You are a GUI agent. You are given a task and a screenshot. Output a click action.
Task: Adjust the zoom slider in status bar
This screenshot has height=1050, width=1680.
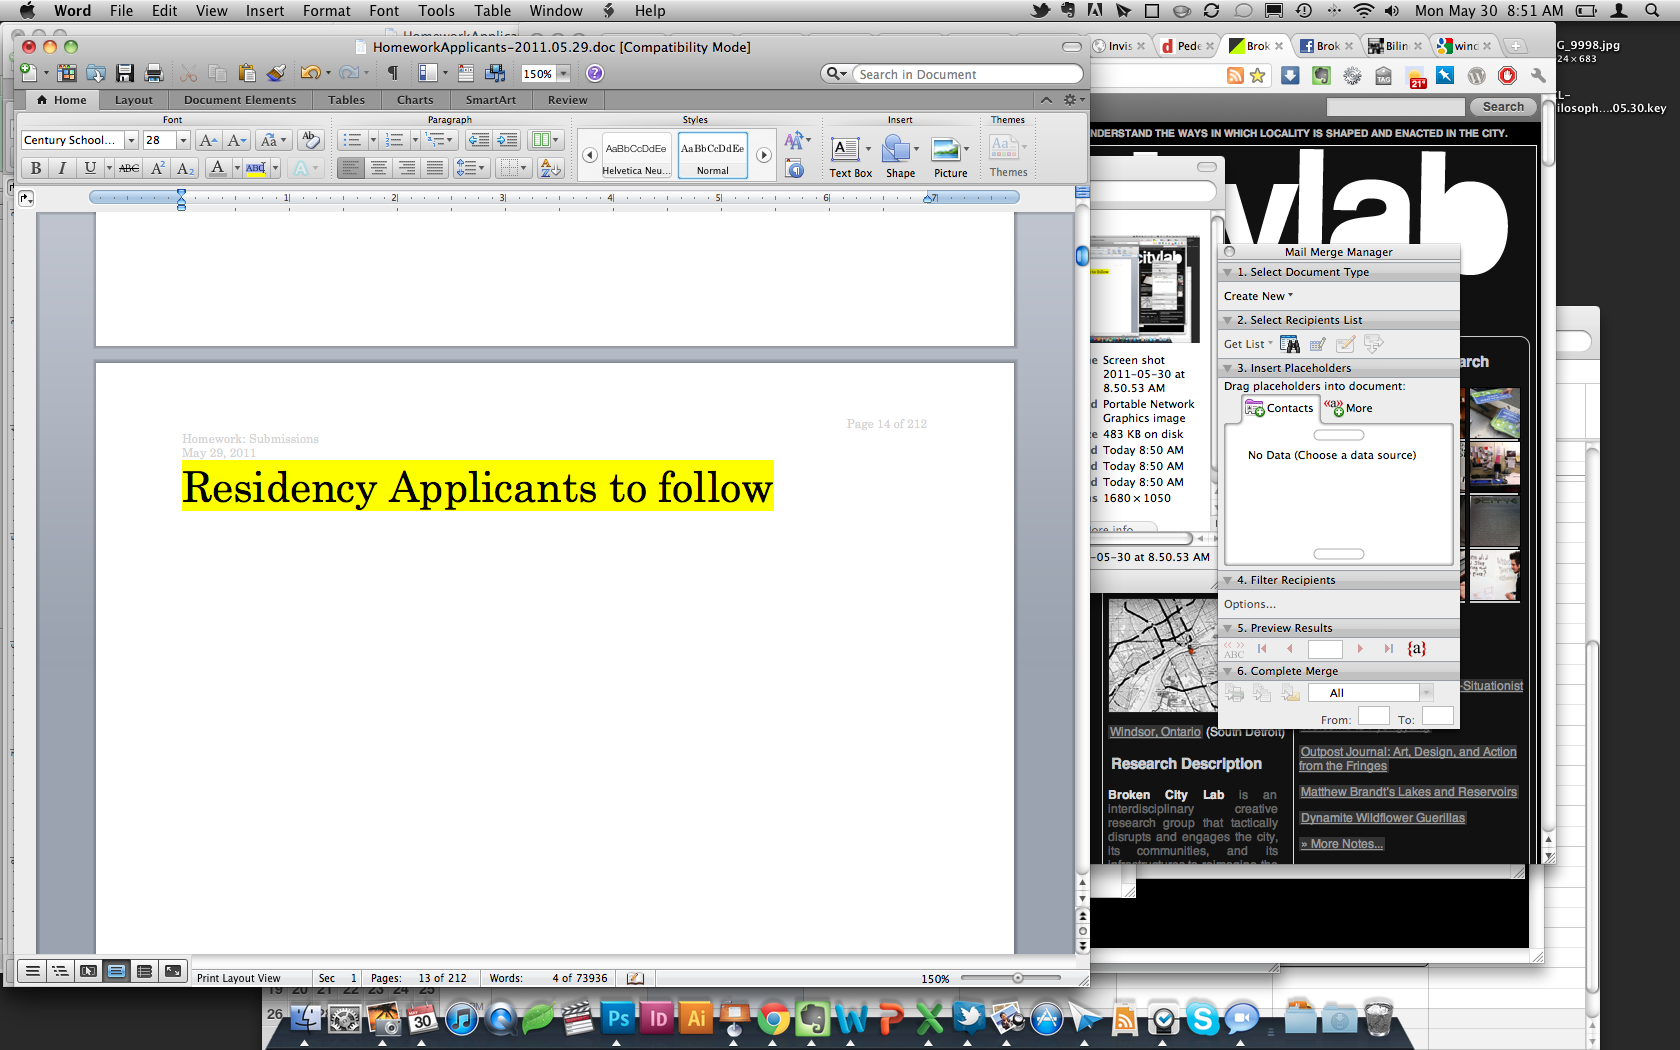1017,978
